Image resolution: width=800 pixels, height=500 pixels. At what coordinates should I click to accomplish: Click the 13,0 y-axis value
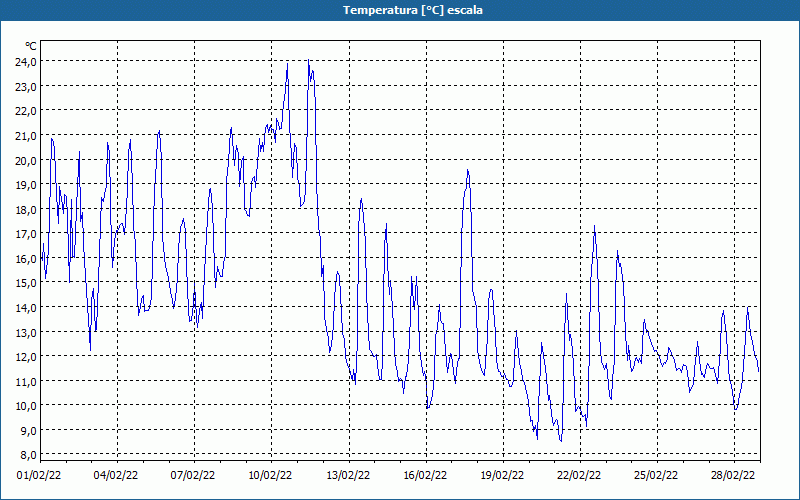coord(27,332)
